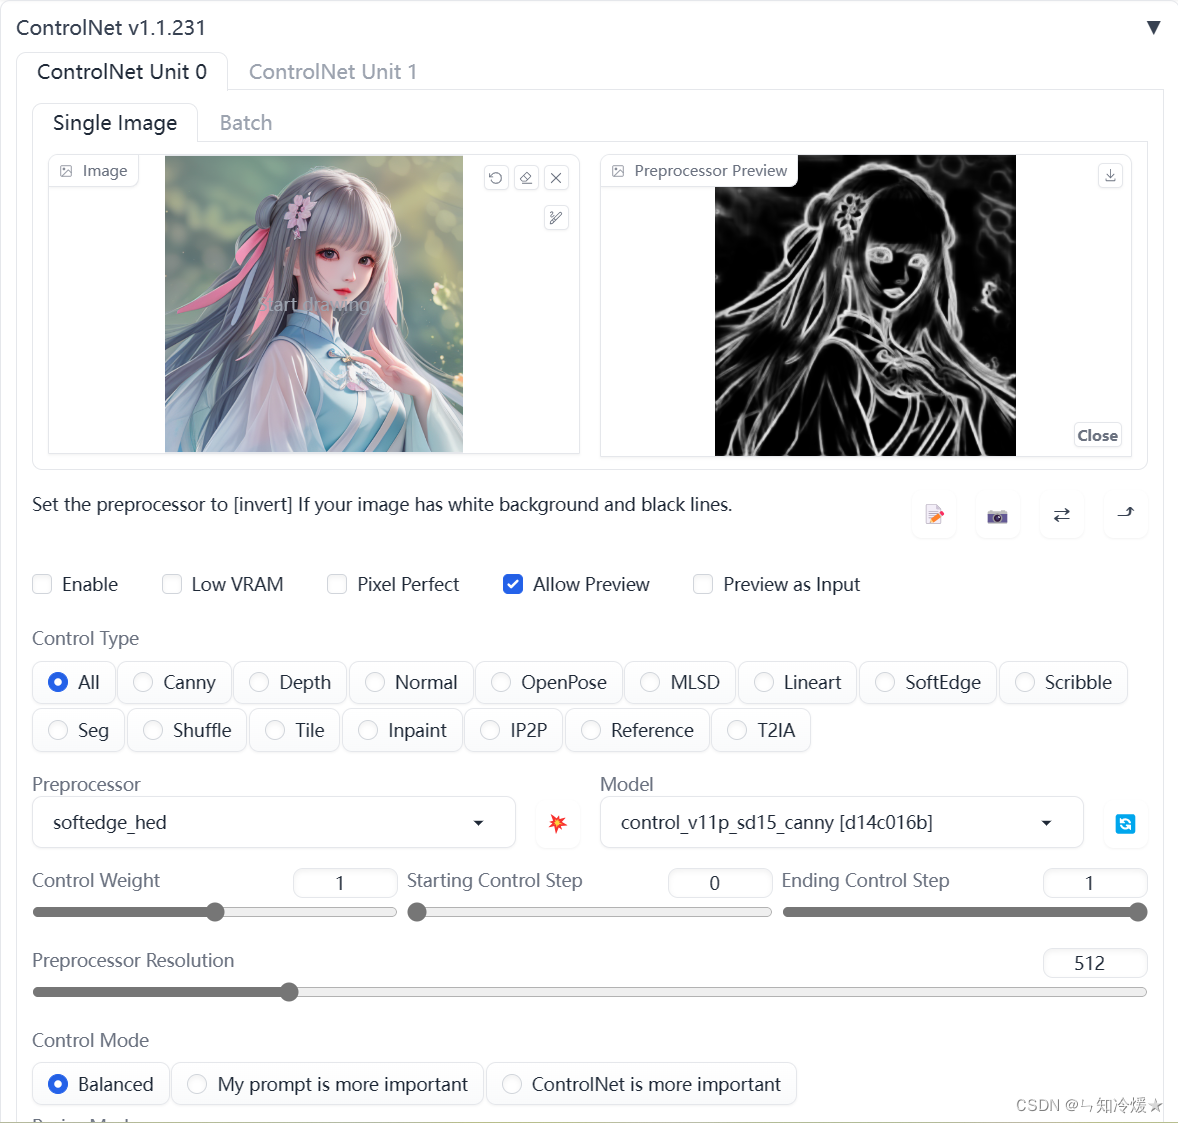Open the Model control_v11p_sd15_canny dropdown

pyautogui.click(x=841, y=823)
